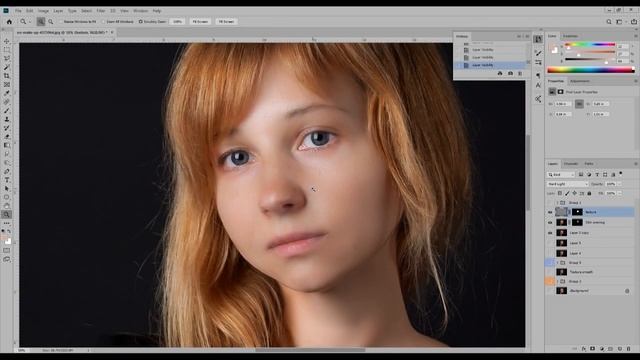The width and height of the screenshot is (640, 360).
Task: Add layer mask at Layers panel bottom
Action: [593, 349]
